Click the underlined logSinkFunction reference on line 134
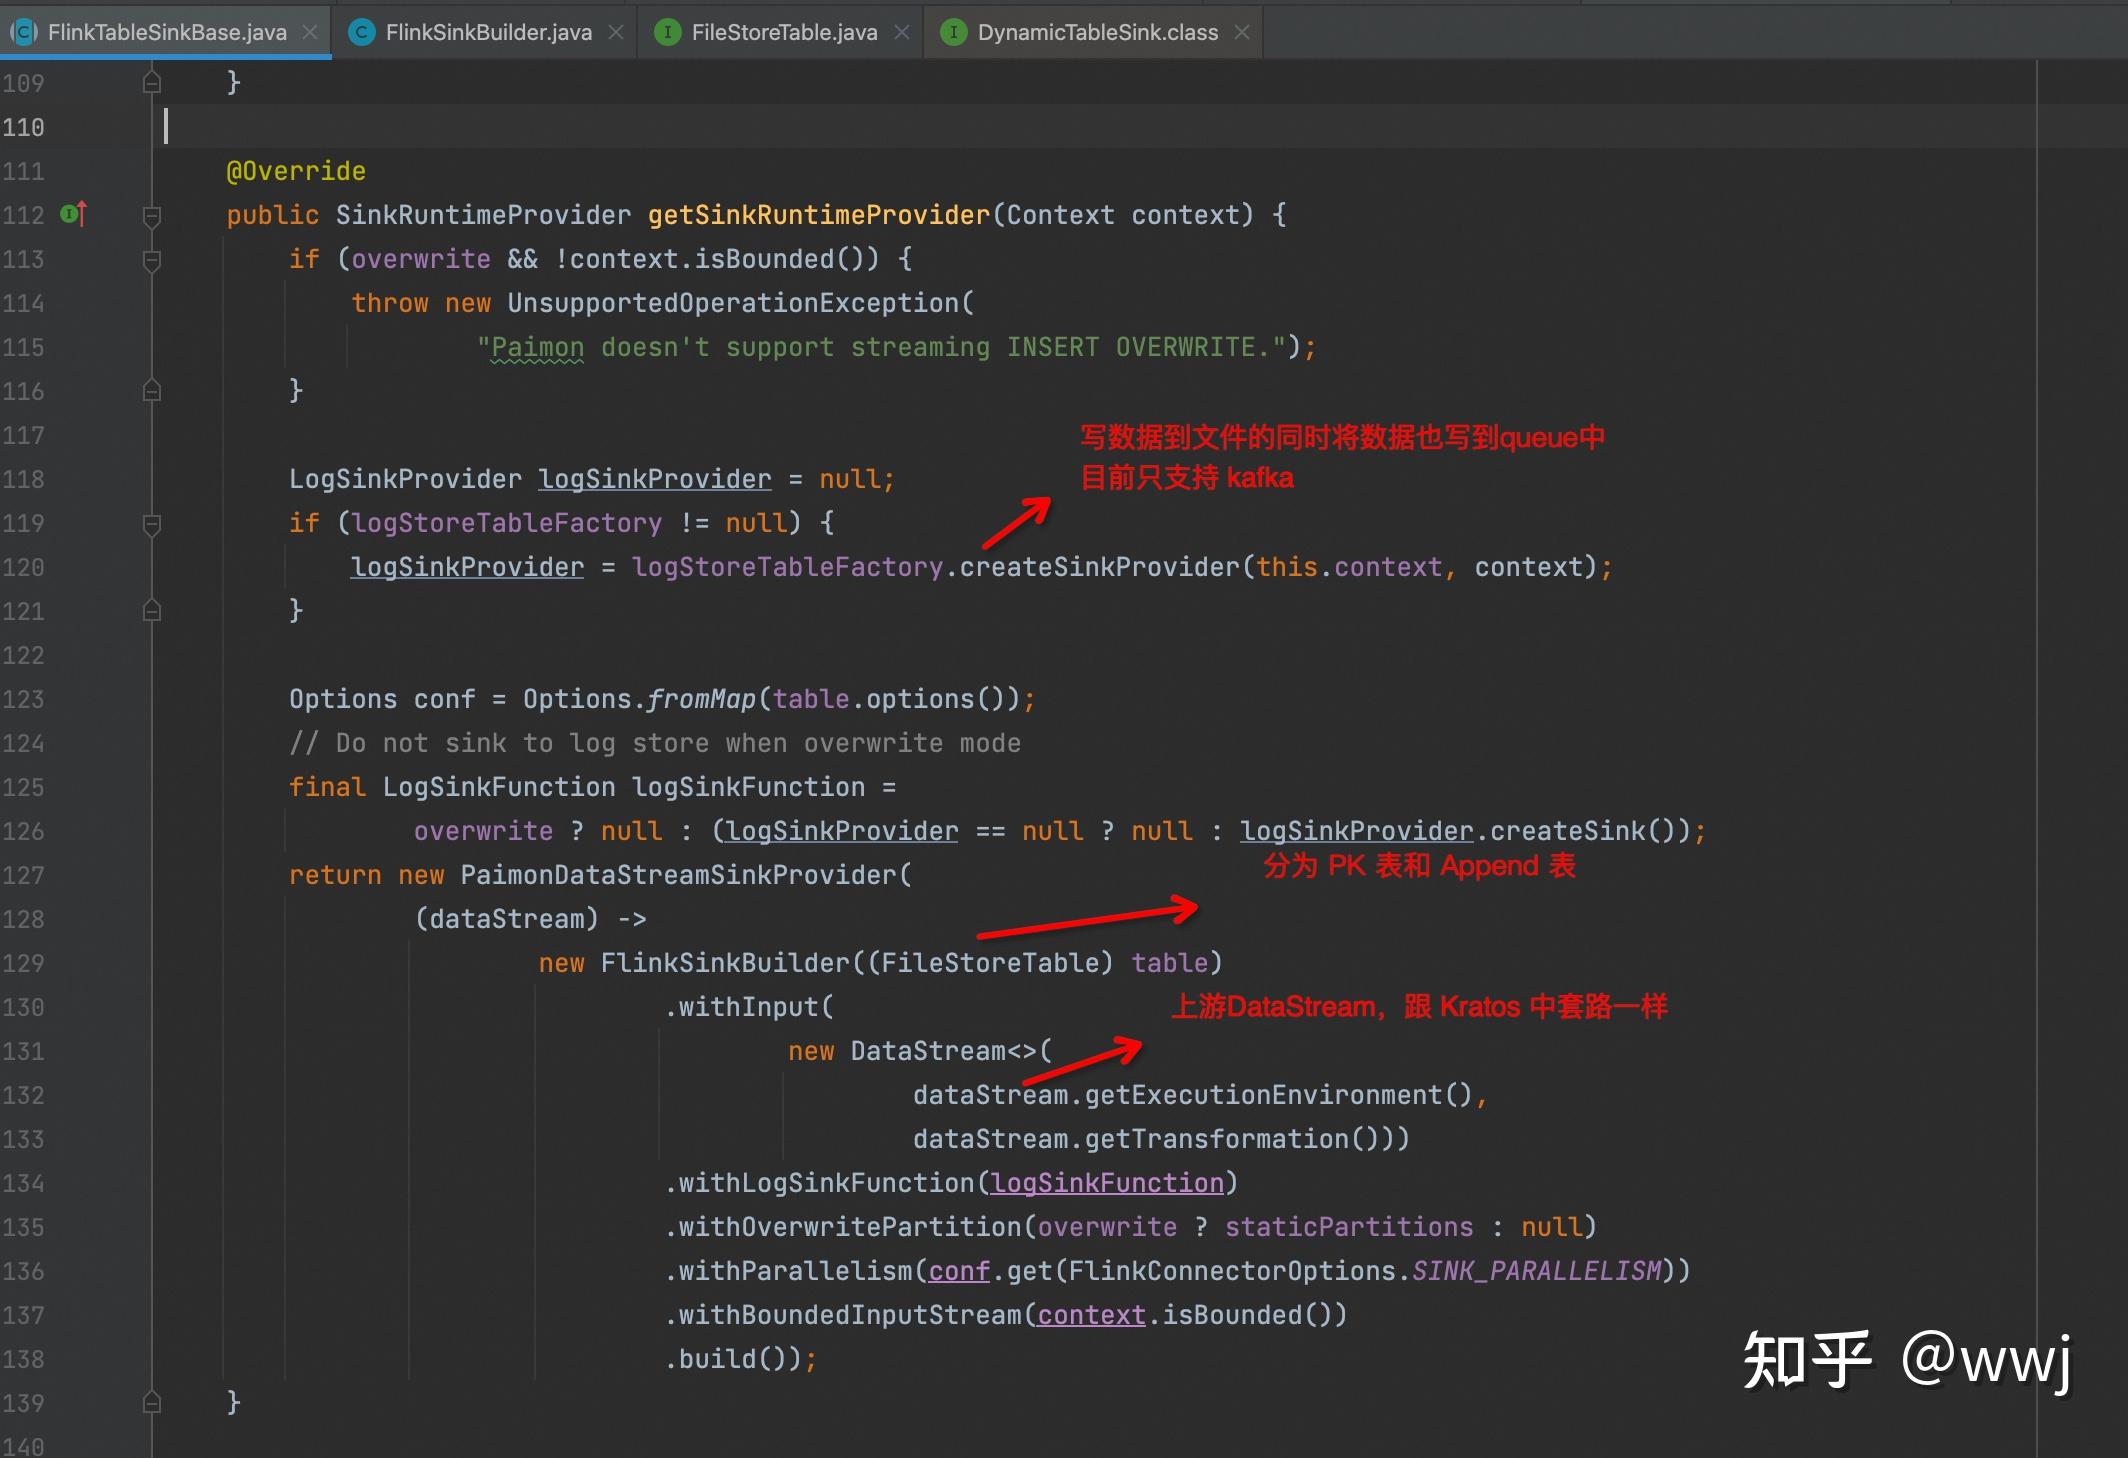 pyautogui.click(x=1107, y=1183)
